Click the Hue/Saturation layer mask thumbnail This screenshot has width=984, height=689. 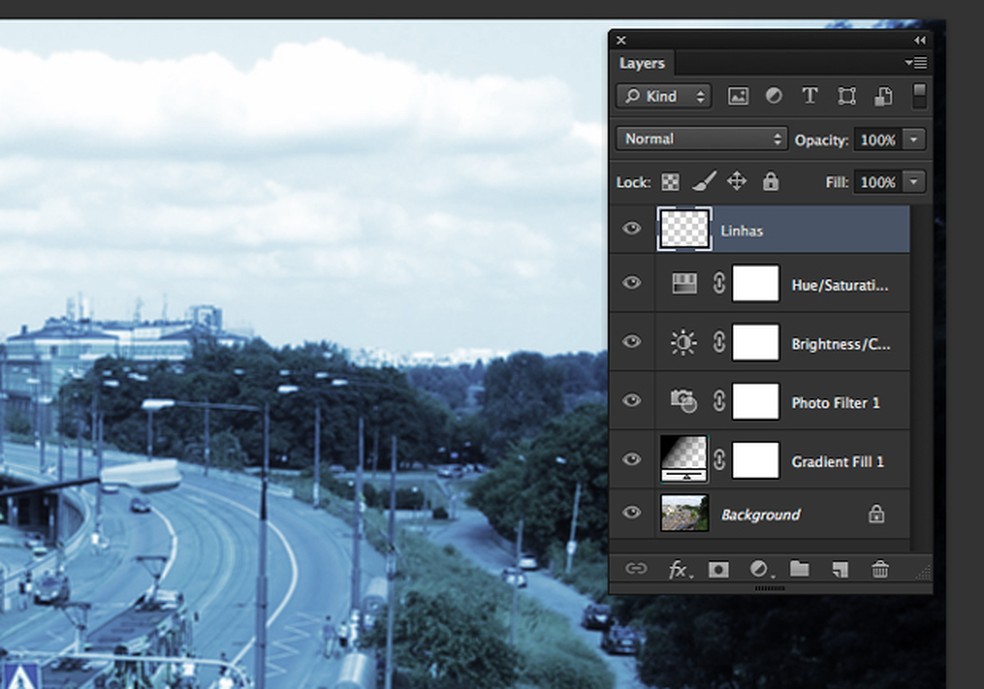point(755,284)
